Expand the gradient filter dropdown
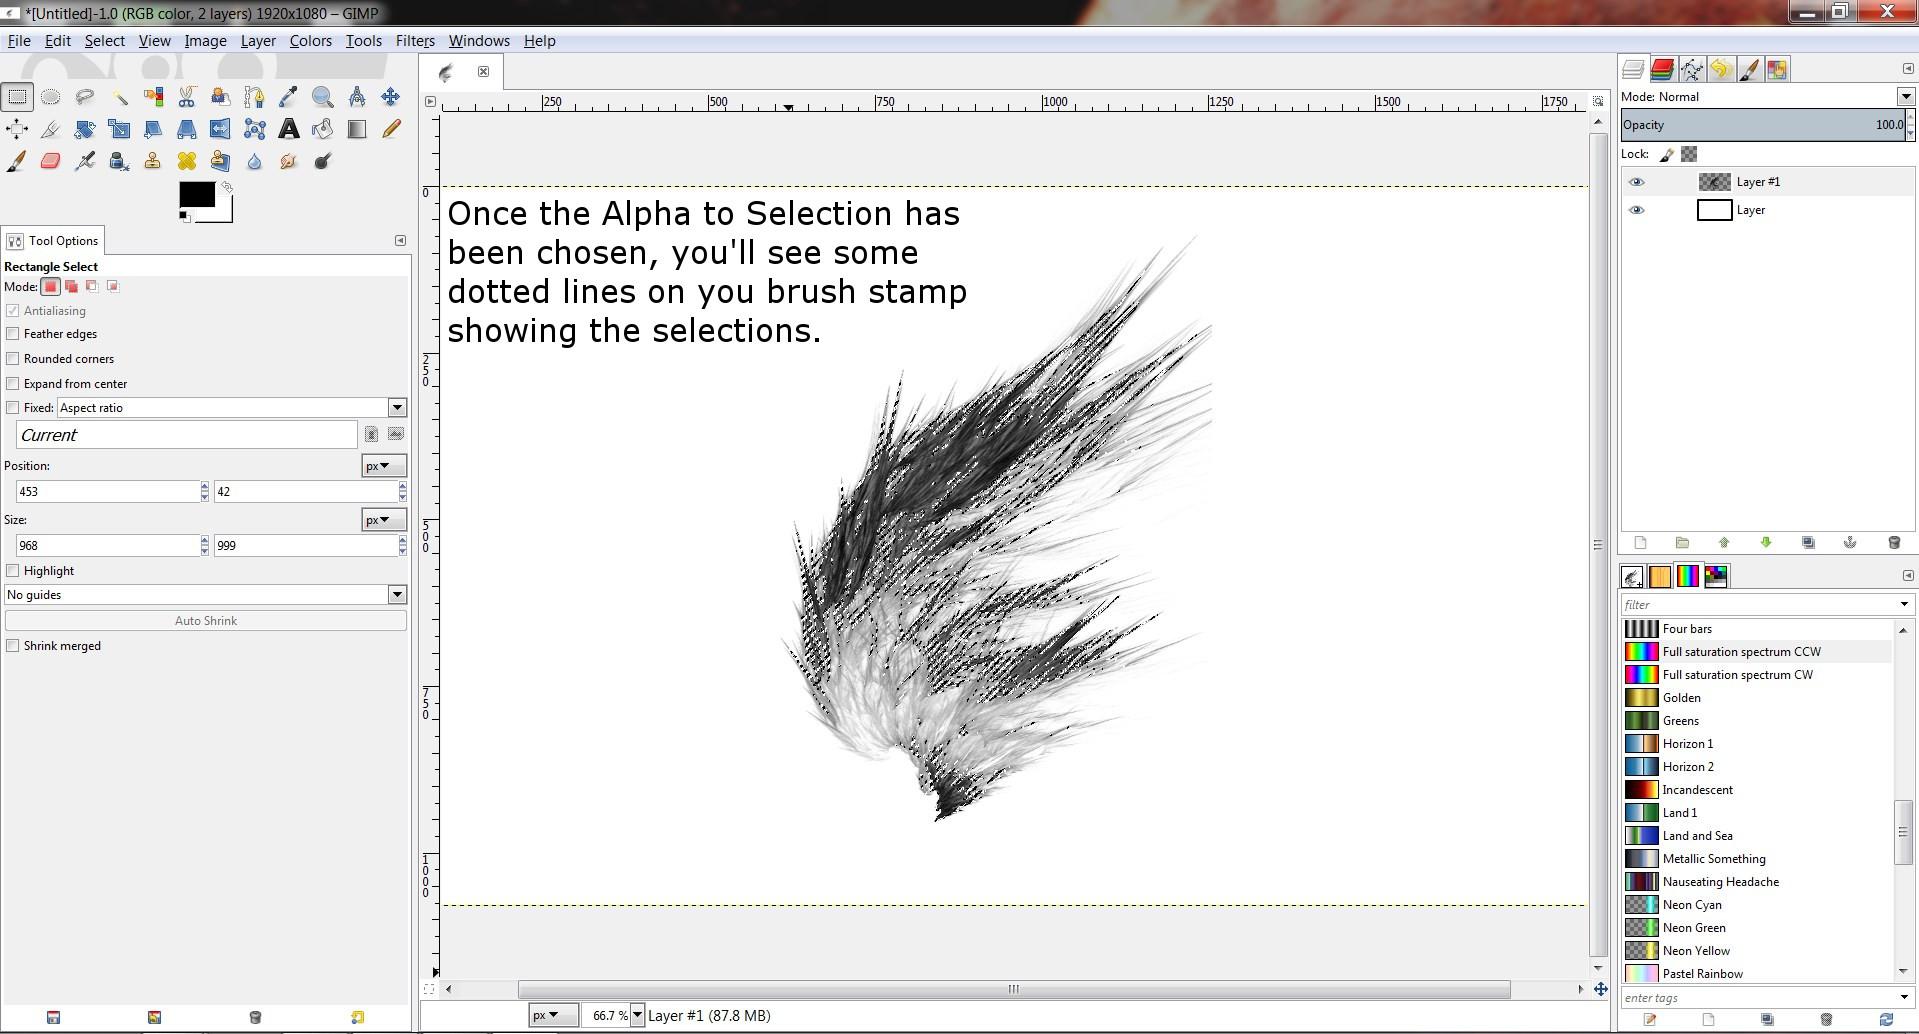 click(1904, 604)
